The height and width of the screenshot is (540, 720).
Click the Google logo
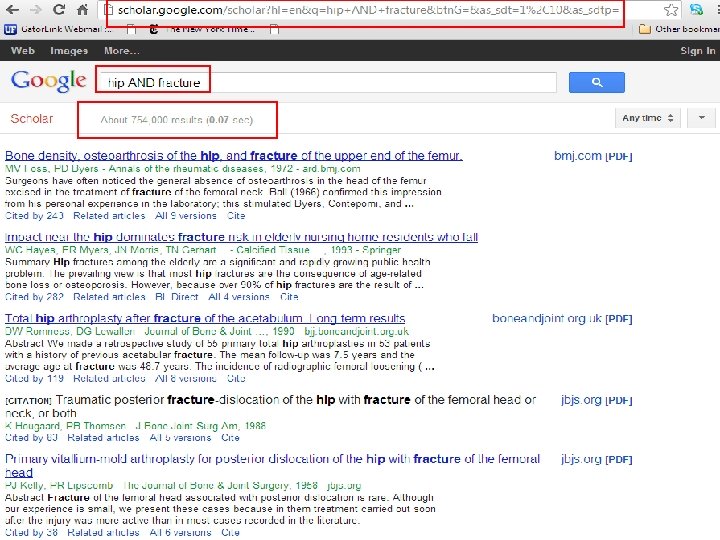pyautogui.click(x=48, y=81)
